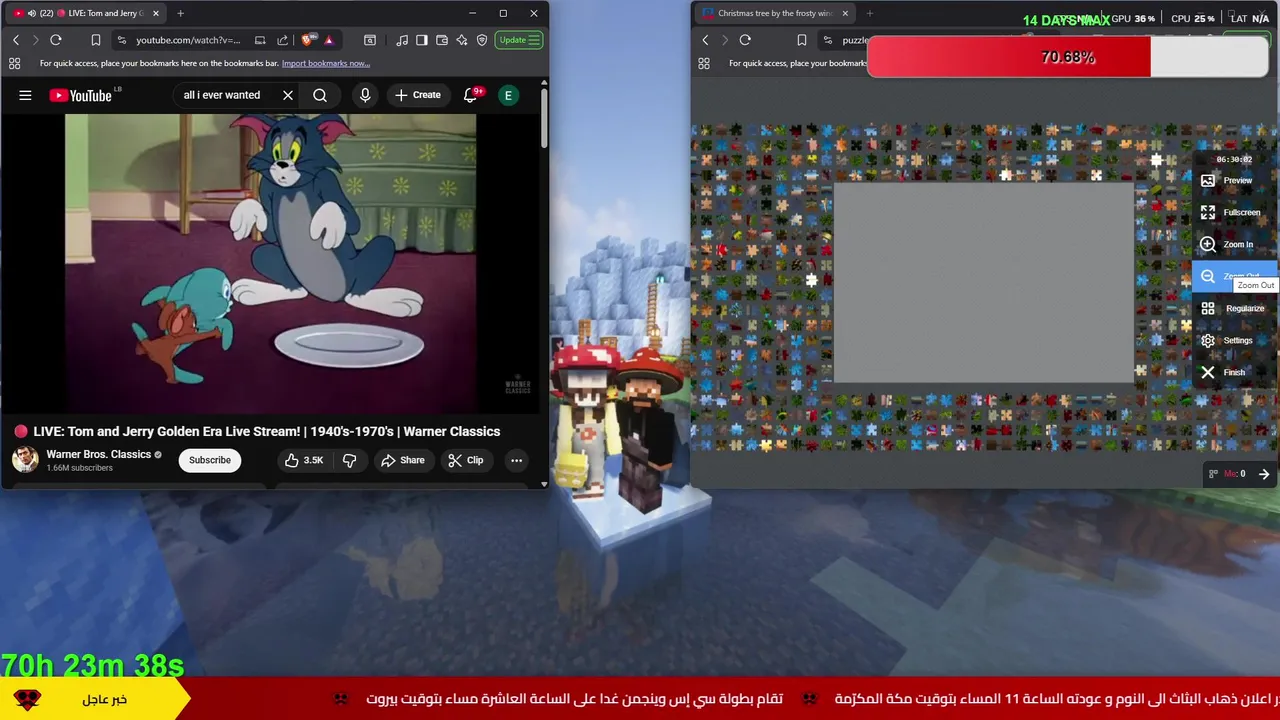Go to the YouTube home logo
Image resolution: width=1280 pixels, height=720 pixels.
coord(81,95)
